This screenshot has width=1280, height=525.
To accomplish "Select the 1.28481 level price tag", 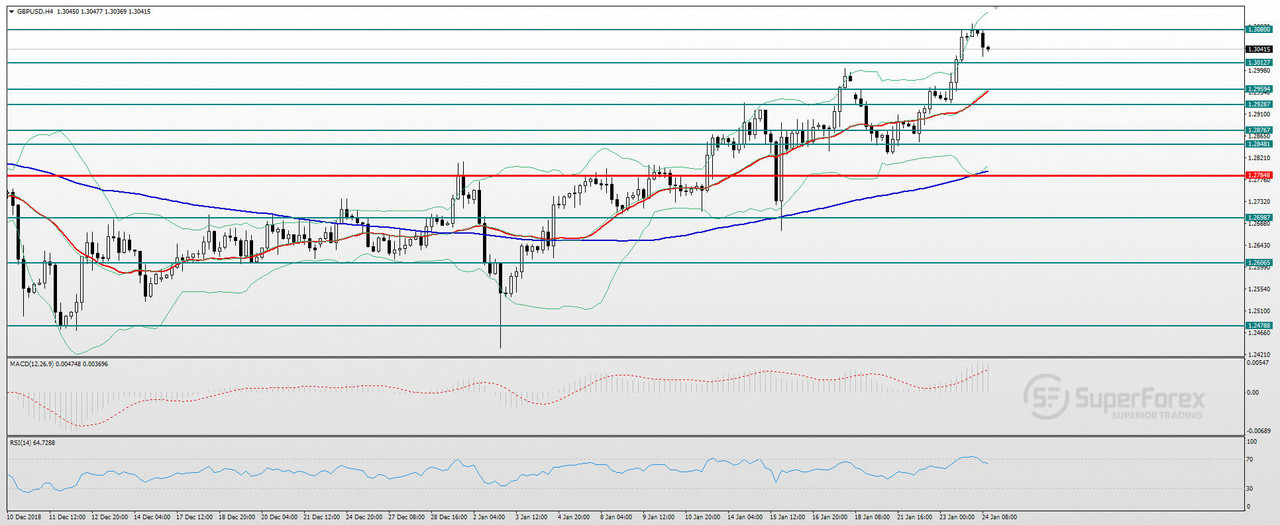I will pyautogui.click(x=1258, y=144).
